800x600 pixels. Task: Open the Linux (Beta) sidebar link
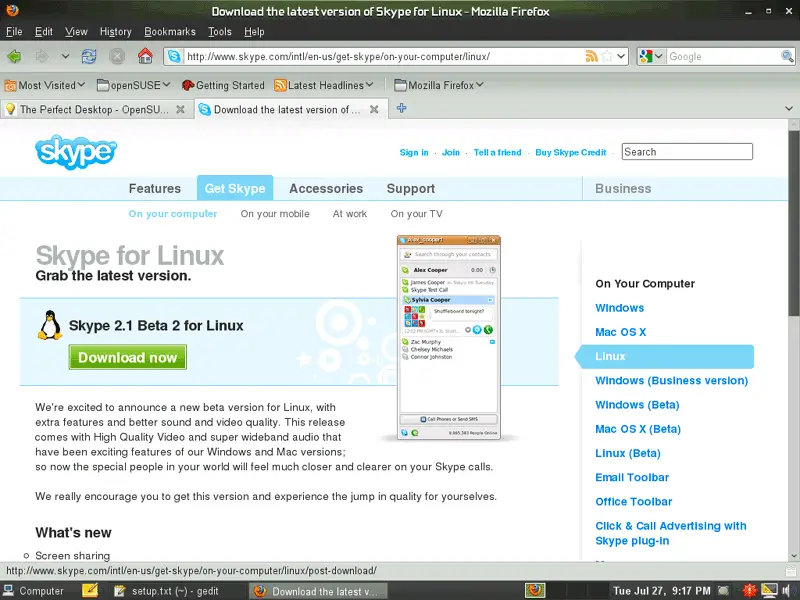628,453
